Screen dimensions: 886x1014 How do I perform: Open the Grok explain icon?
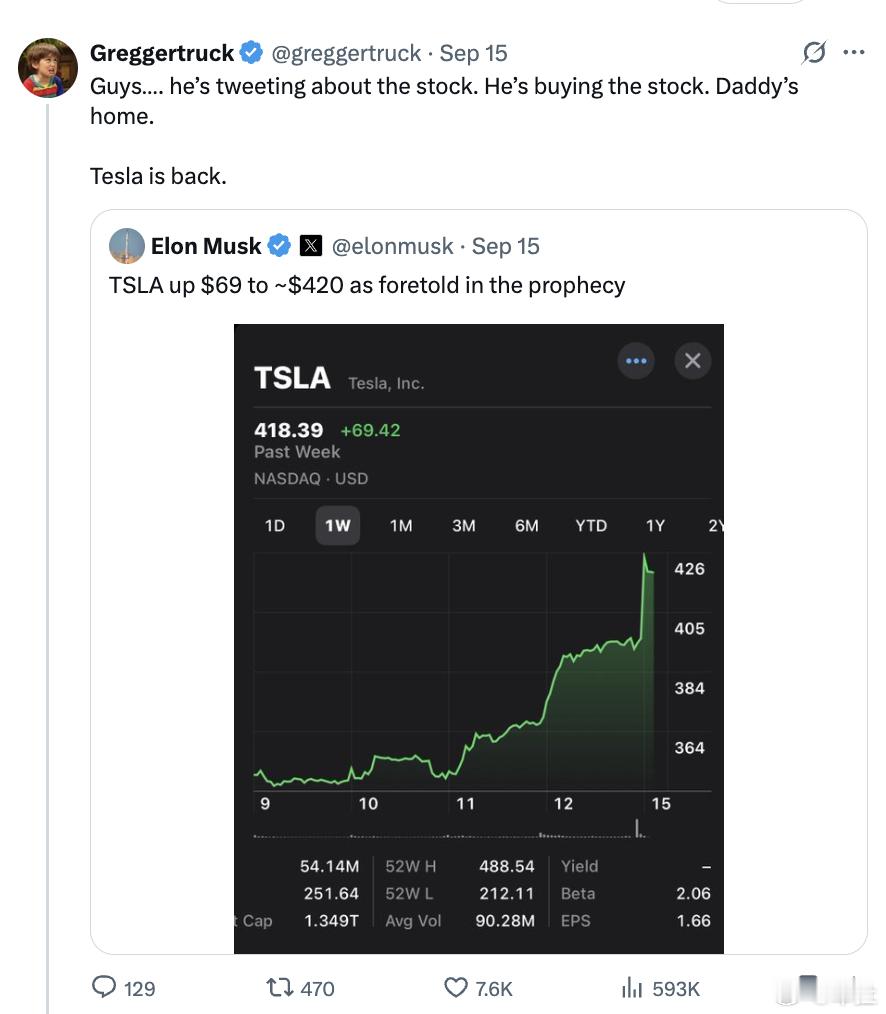814,52
